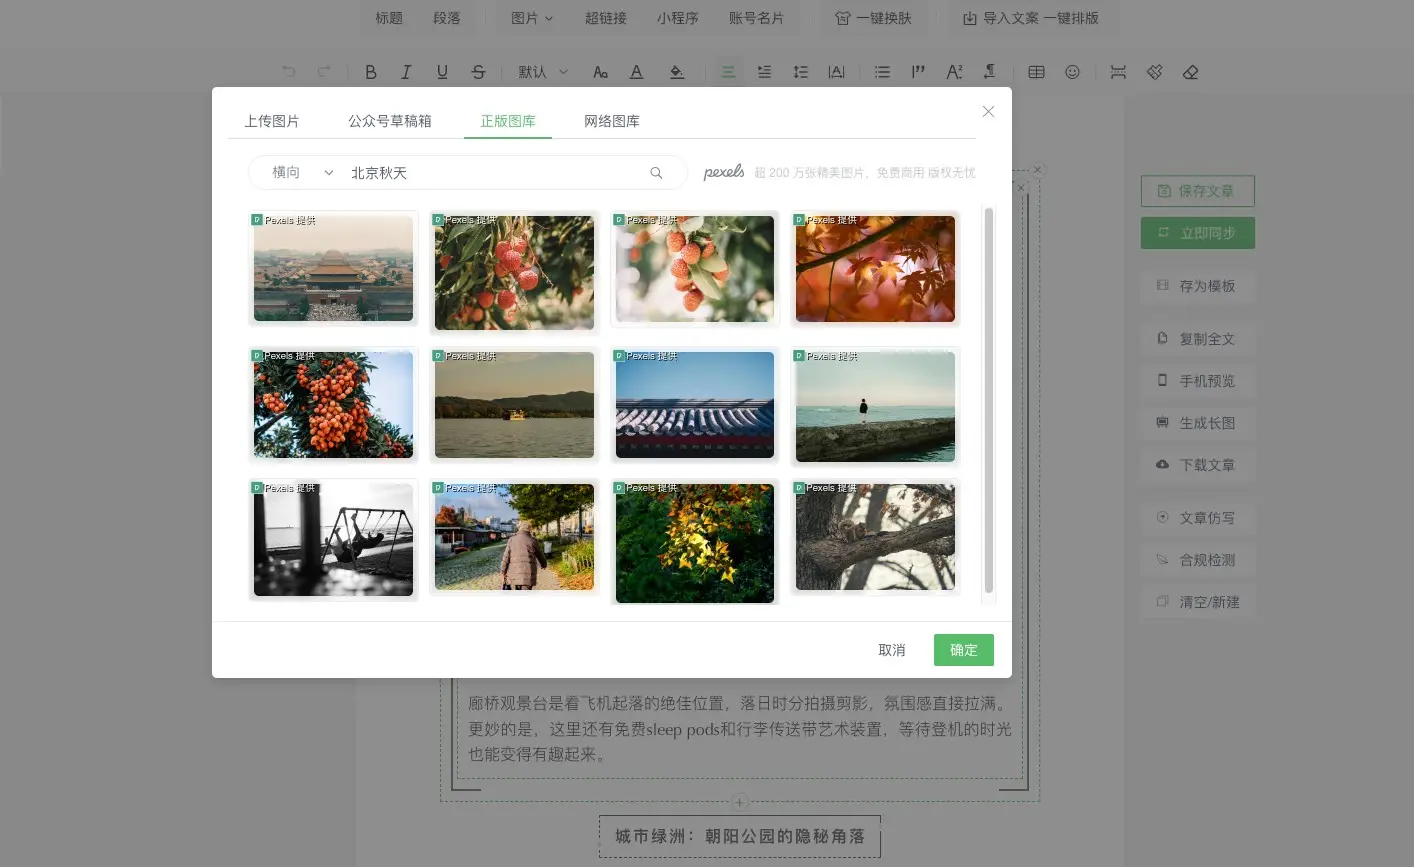Open the text highlight color swatch
Viewport: 1414px width, 867px height.
(677, 72)
